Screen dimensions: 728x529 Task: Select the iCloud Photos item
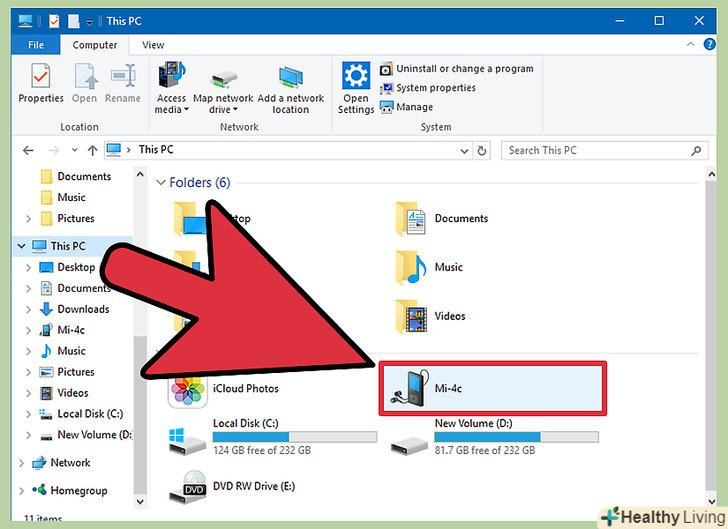(224, 389)
